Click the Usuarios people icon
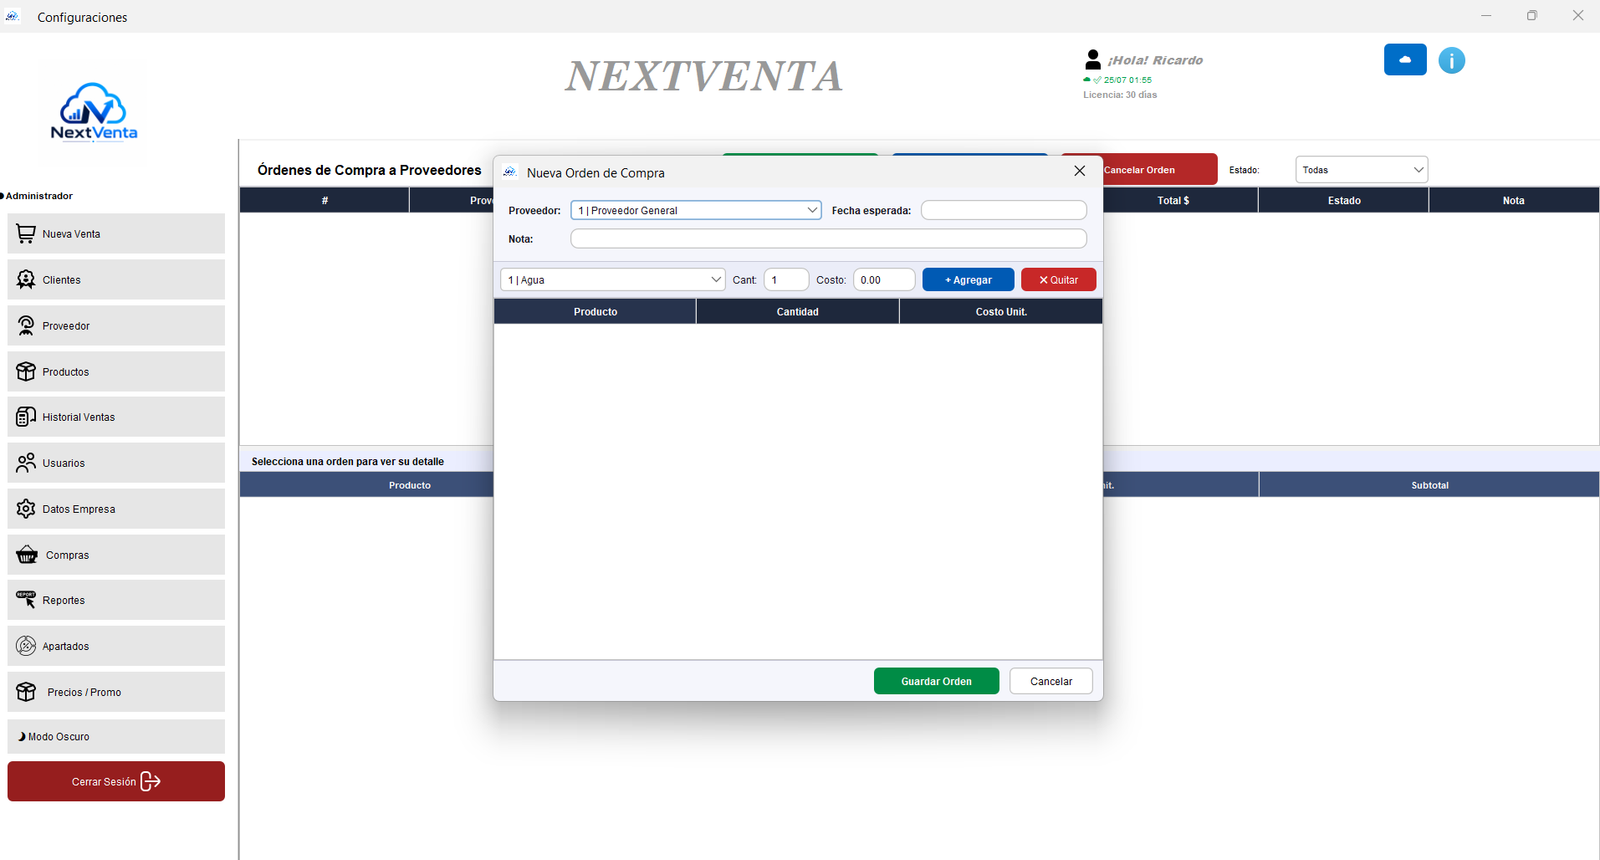 click(26, 463)
